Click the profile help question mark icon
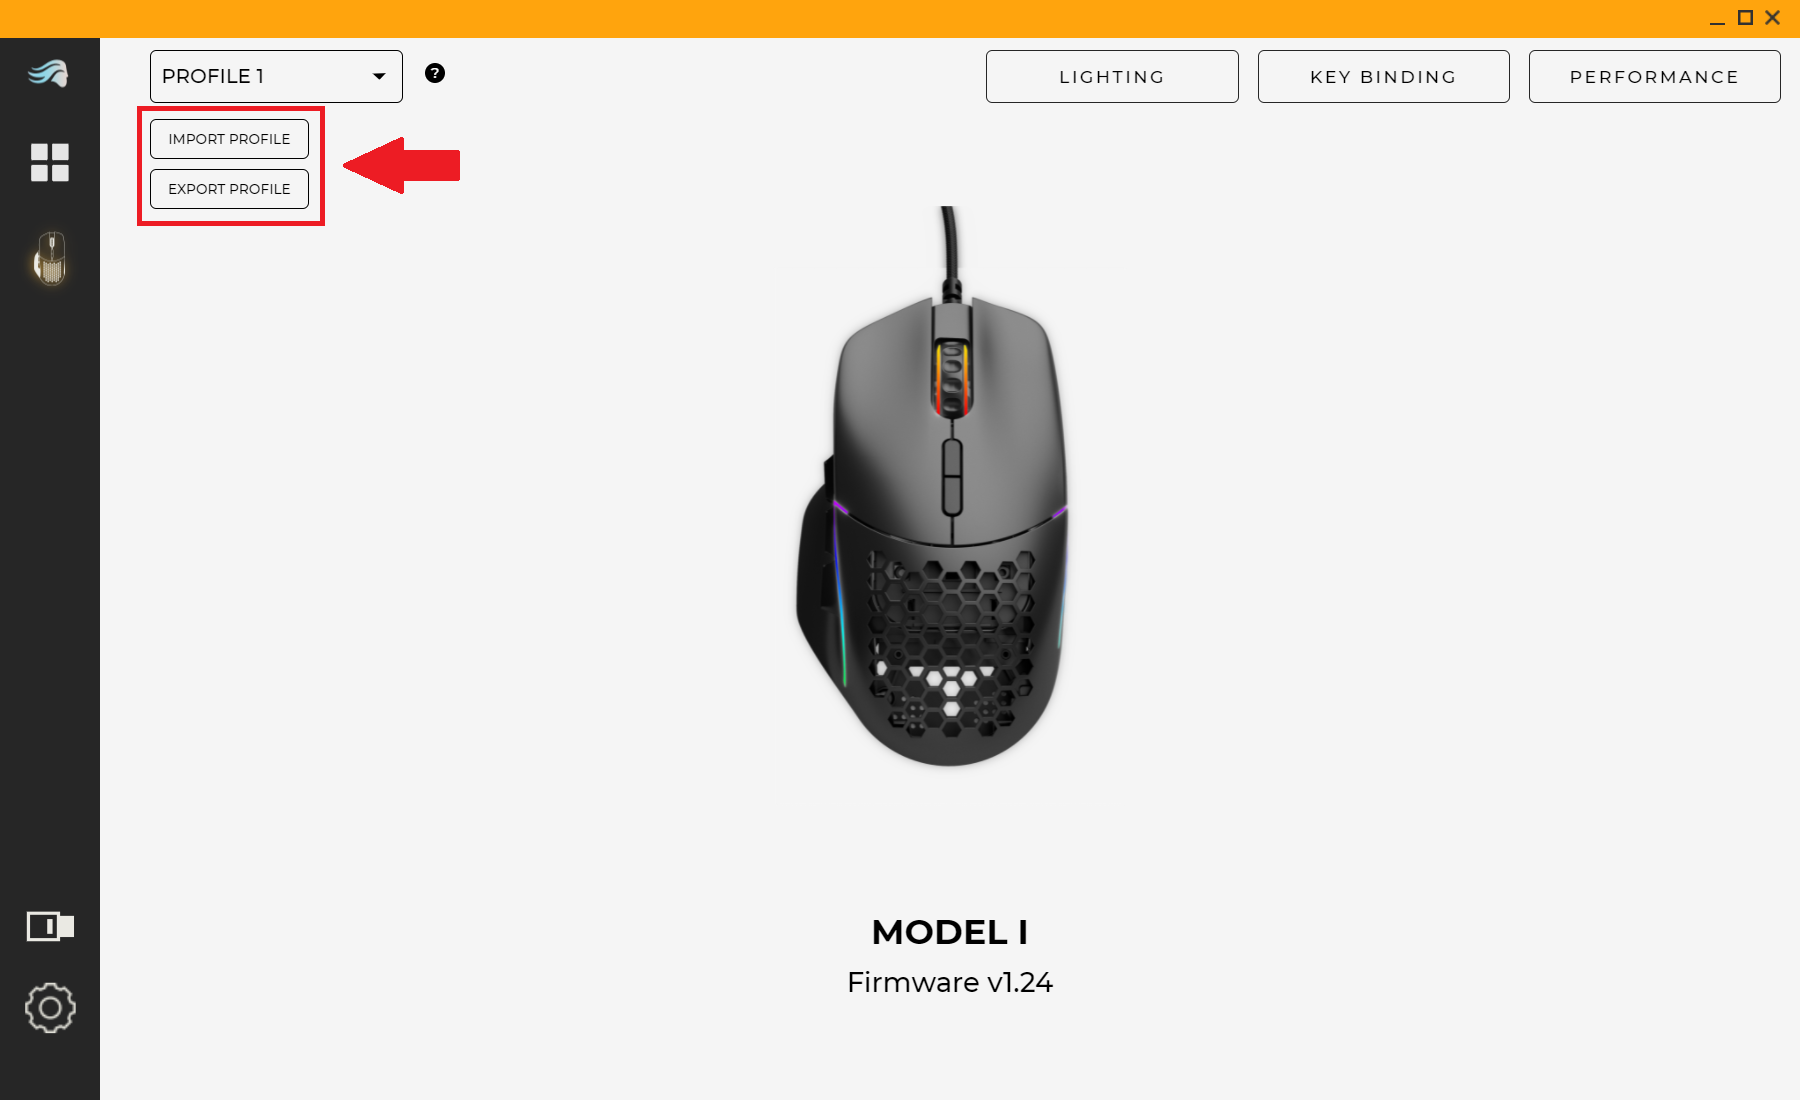Viewport: 1800px width, 1100px height. coord(435,73)
